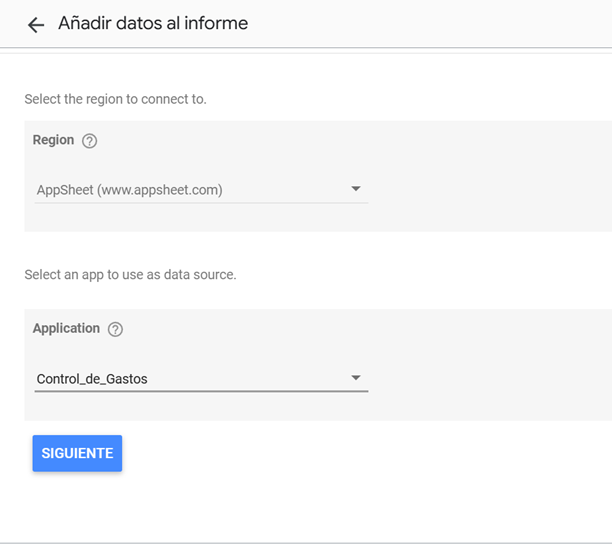Expand the Application dropdown arrow
This screenshot has height=553, width=612.
[356, 378]
